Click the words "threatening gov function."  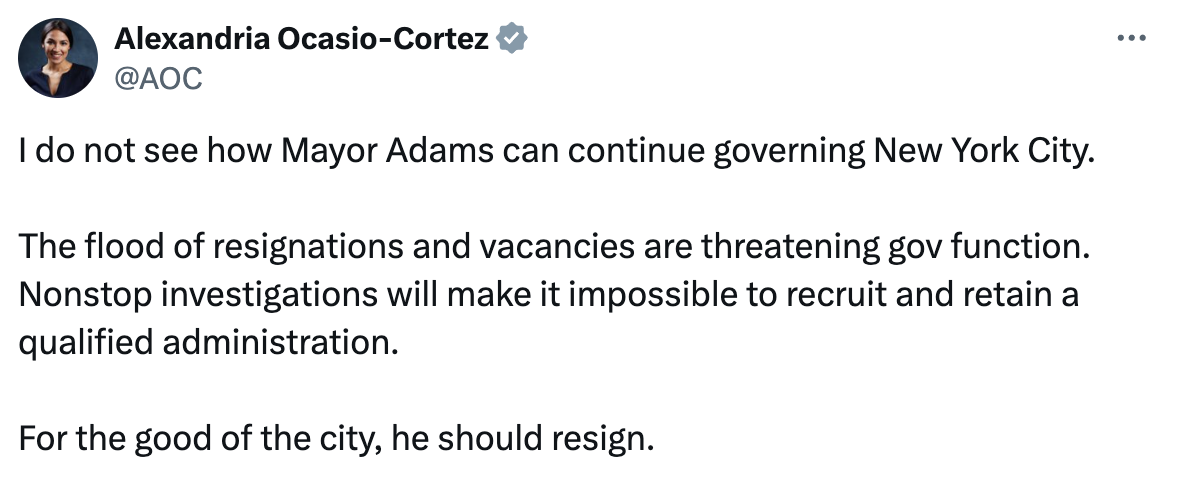(x=896, y=247)
